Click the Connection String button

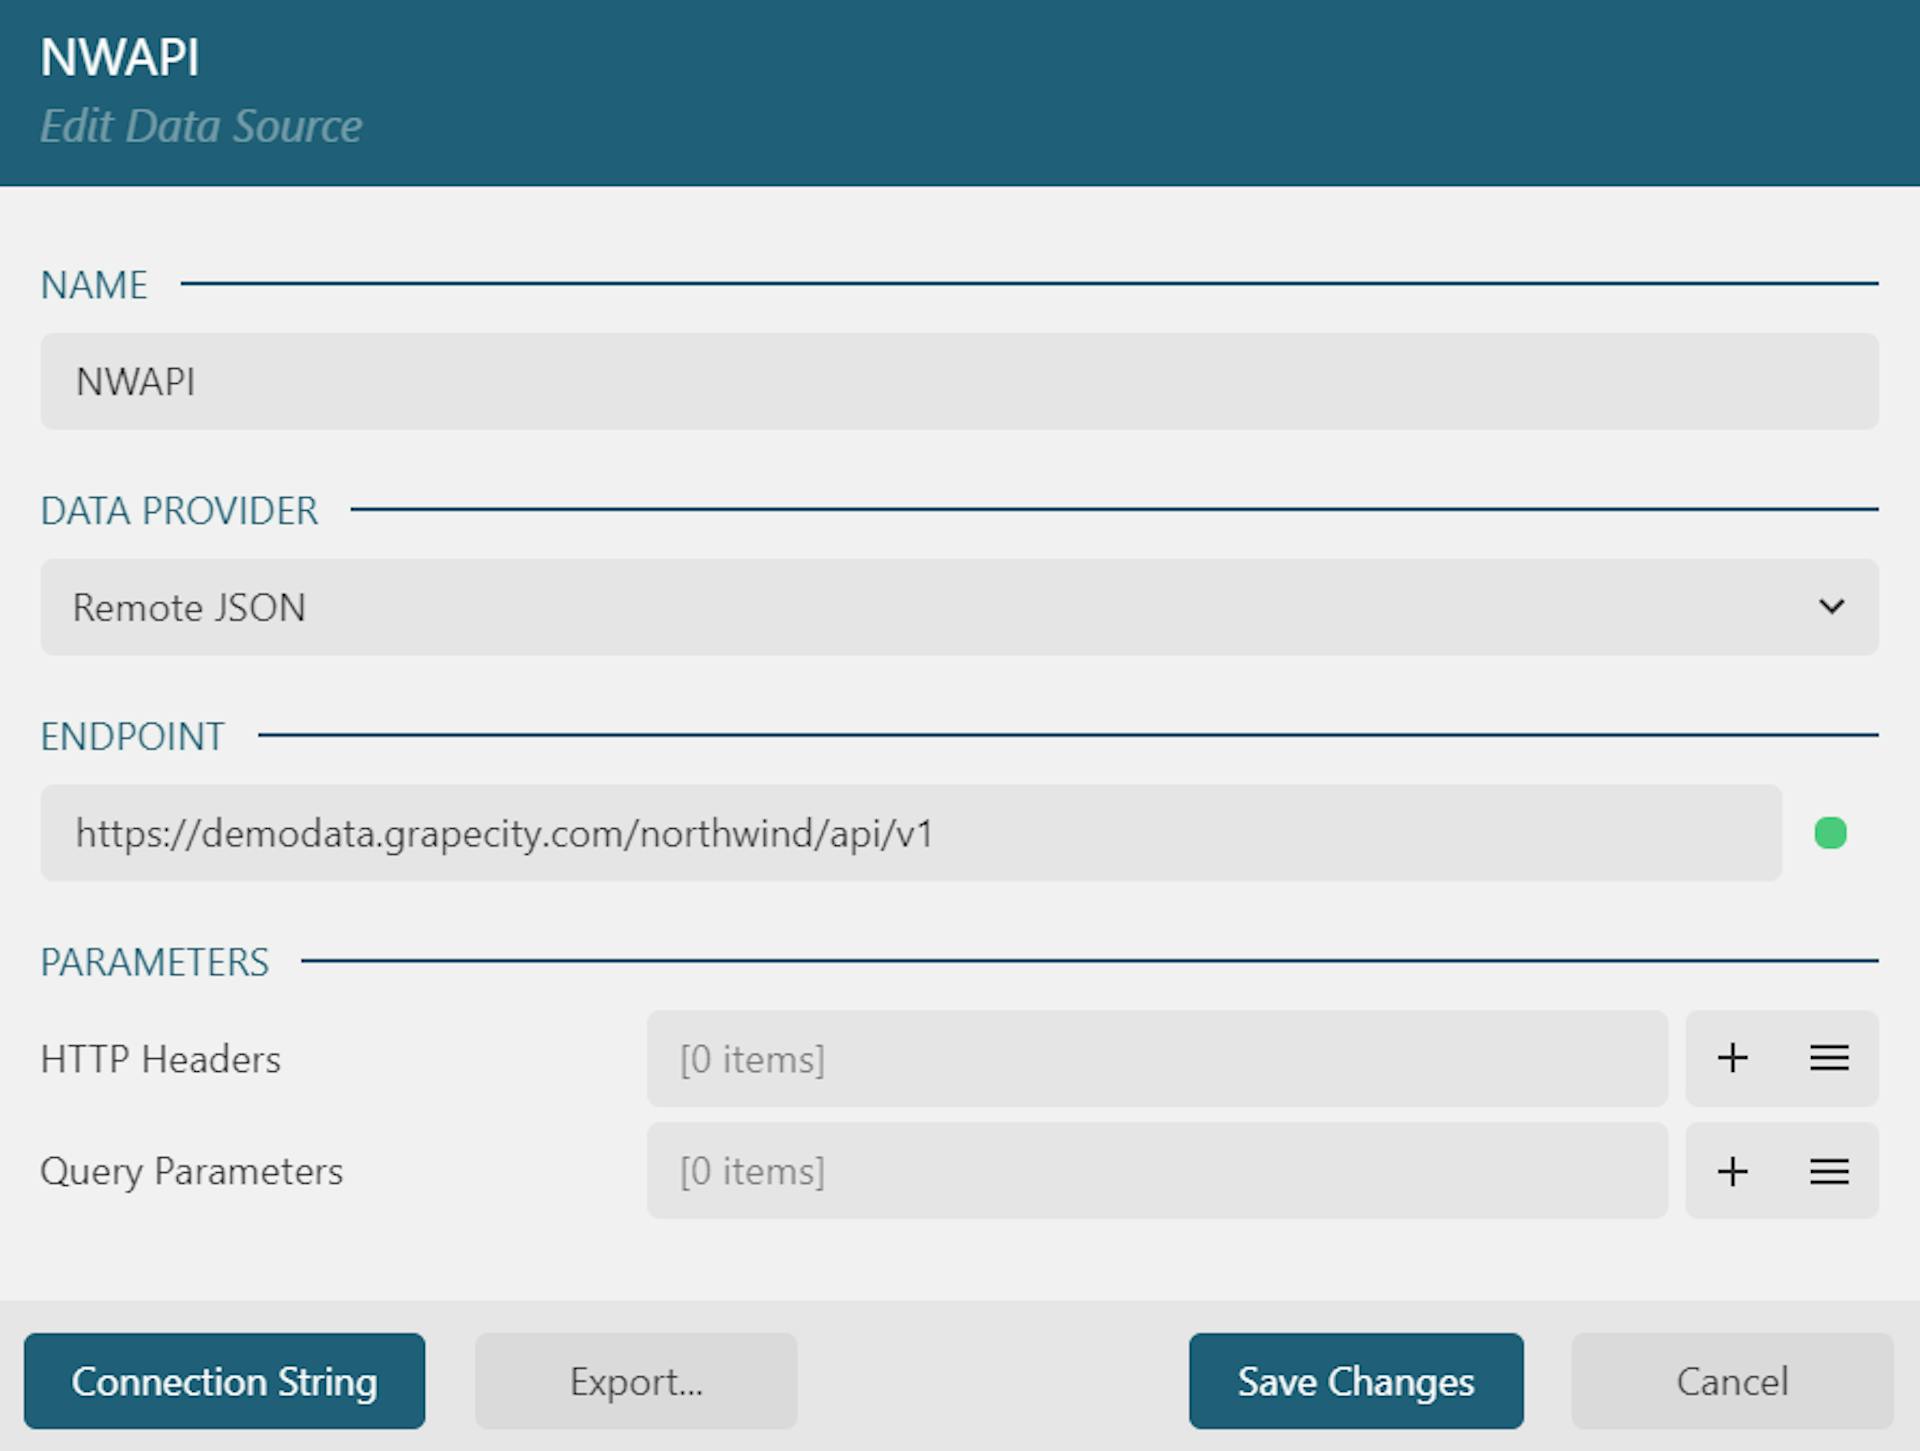point(224,1381)
